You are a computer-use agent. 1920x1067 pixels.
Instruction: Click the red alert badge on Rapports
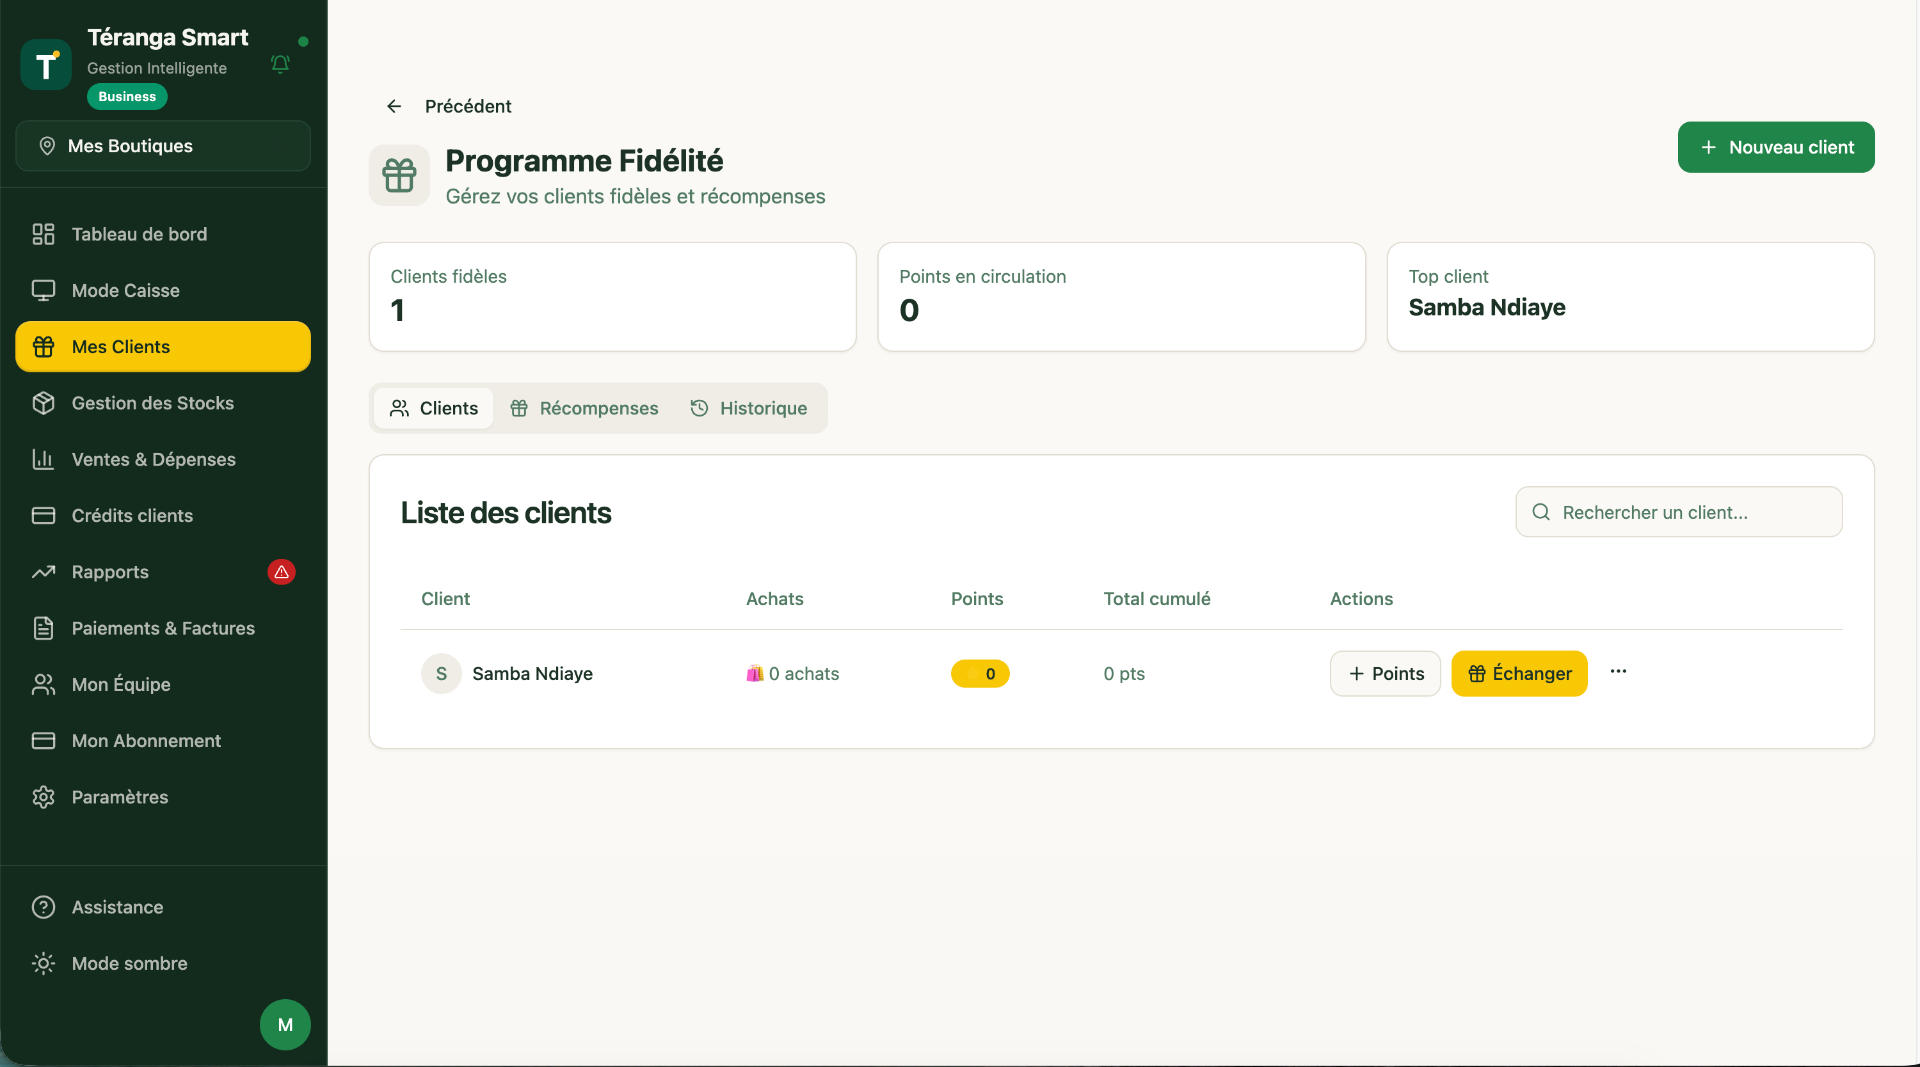tap(282, 572)
